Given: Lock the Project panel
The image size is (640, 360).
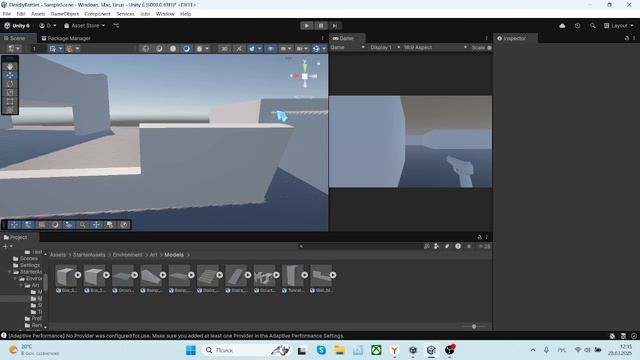Looking at the screenshot, I should pyautogui.click(x=480, y=237).
